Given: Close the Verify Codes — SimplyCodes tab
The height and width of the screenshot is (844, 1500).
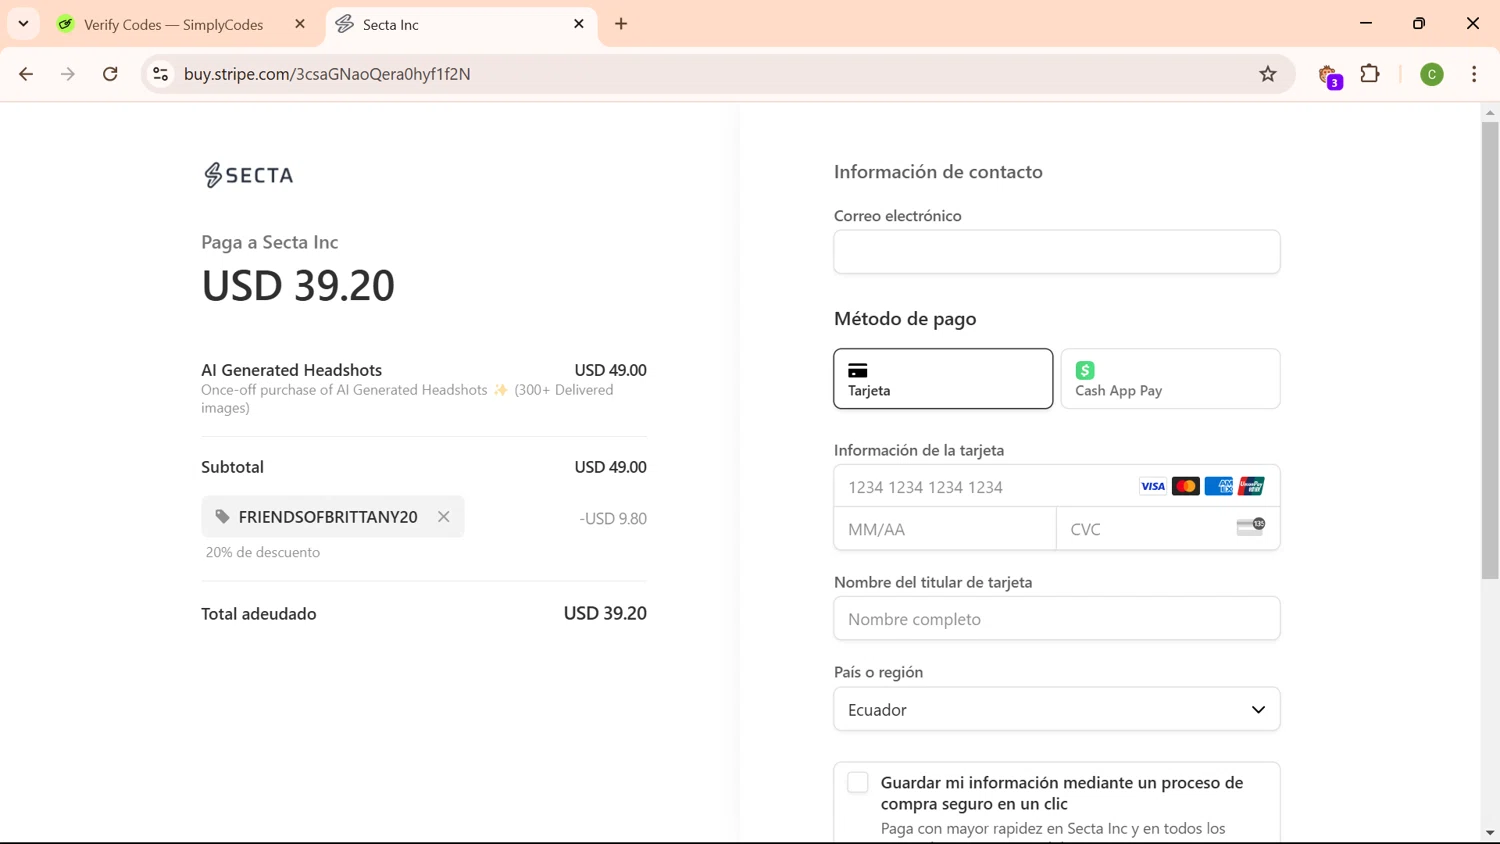Looking at the screenshot, I should pos(300,24).
